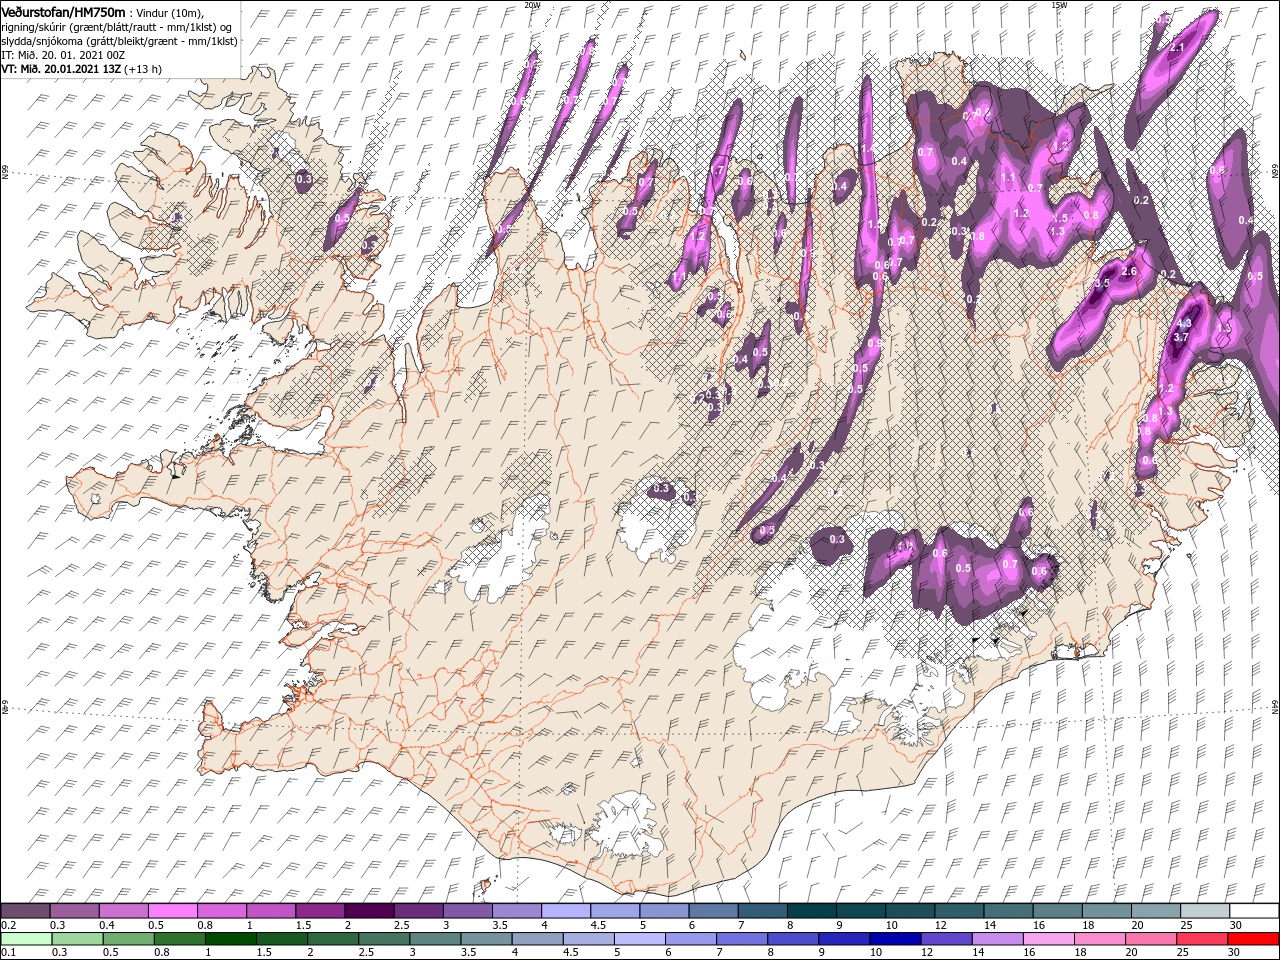Click the '12' label on the lower rain scale

(x=927, y=952)
